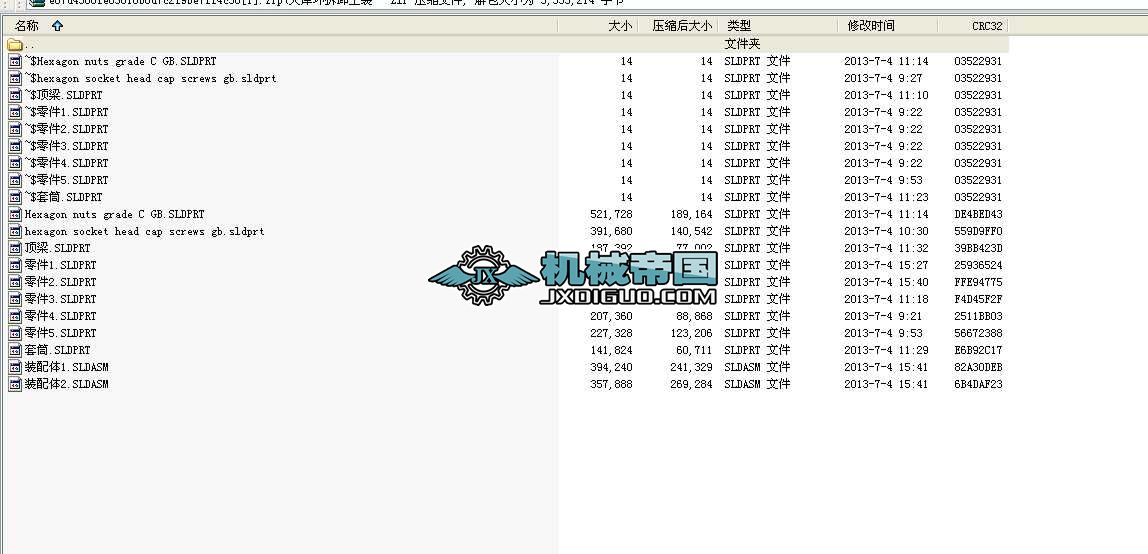This screenshot has width=1148, height=554.
Task: Select the file name 零件5.SLDPRT
Action: [x=61, y=333]
